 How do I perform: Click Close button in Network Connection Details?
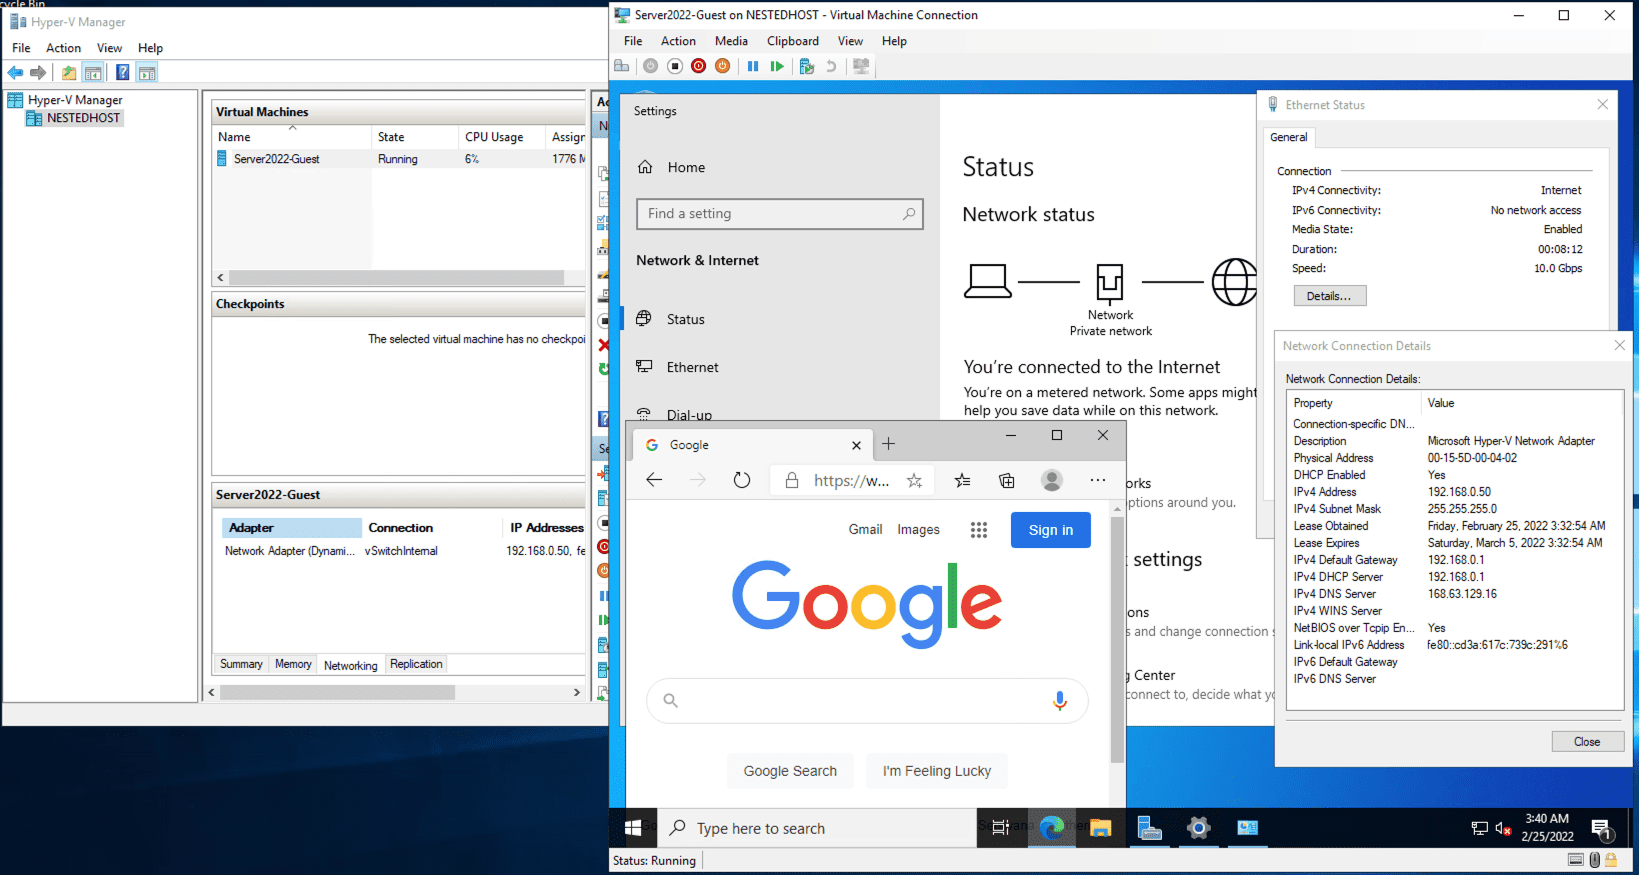click(1587, 742)
